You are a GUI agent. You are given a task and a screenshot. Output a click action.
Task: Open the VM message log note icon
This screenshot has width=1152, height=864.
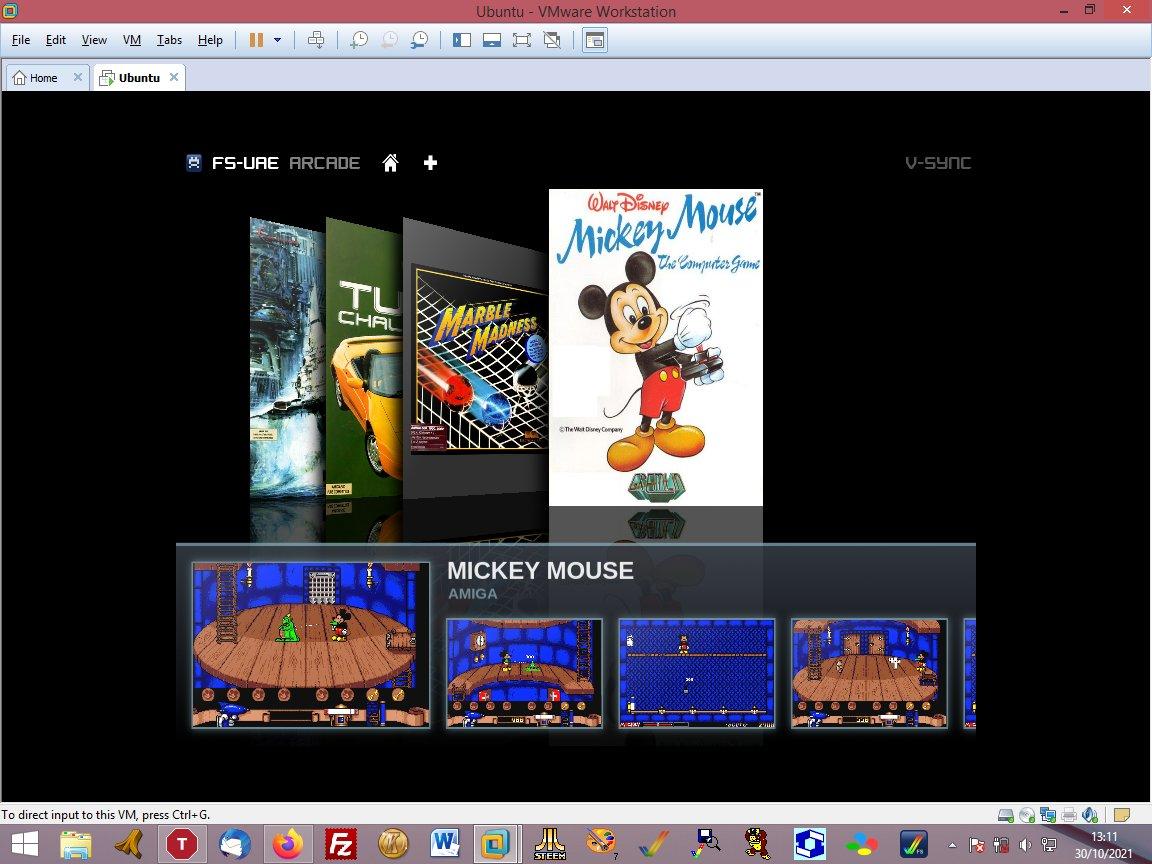pos(1122,815)
